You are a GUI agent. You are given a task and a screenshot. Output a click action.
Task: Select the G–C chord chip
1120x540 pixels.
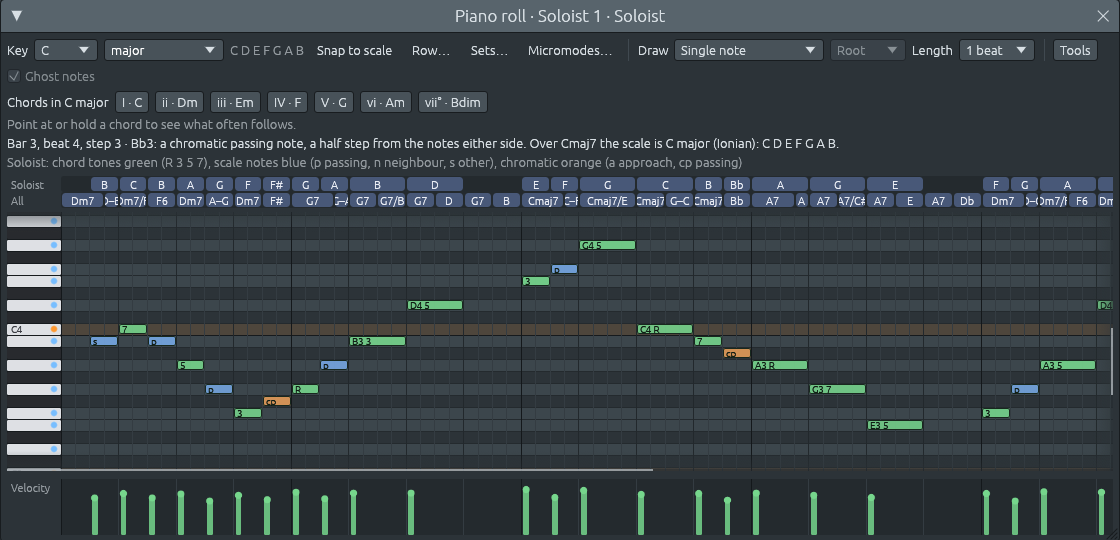point(679,201)
